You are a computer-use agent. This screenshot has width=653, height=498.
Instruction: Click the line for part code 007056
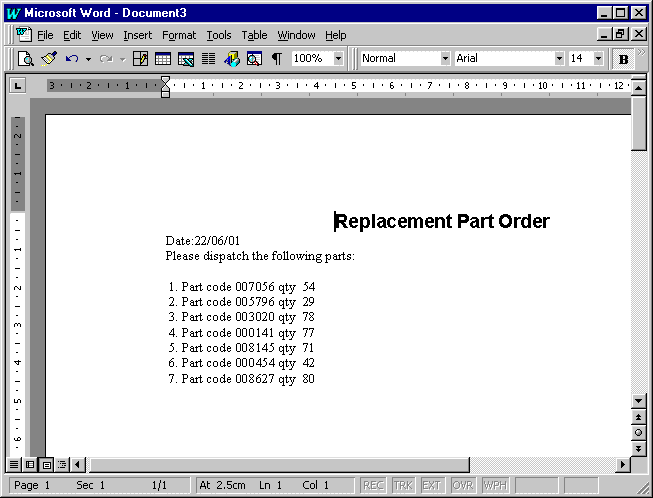[x=242, y=287]
